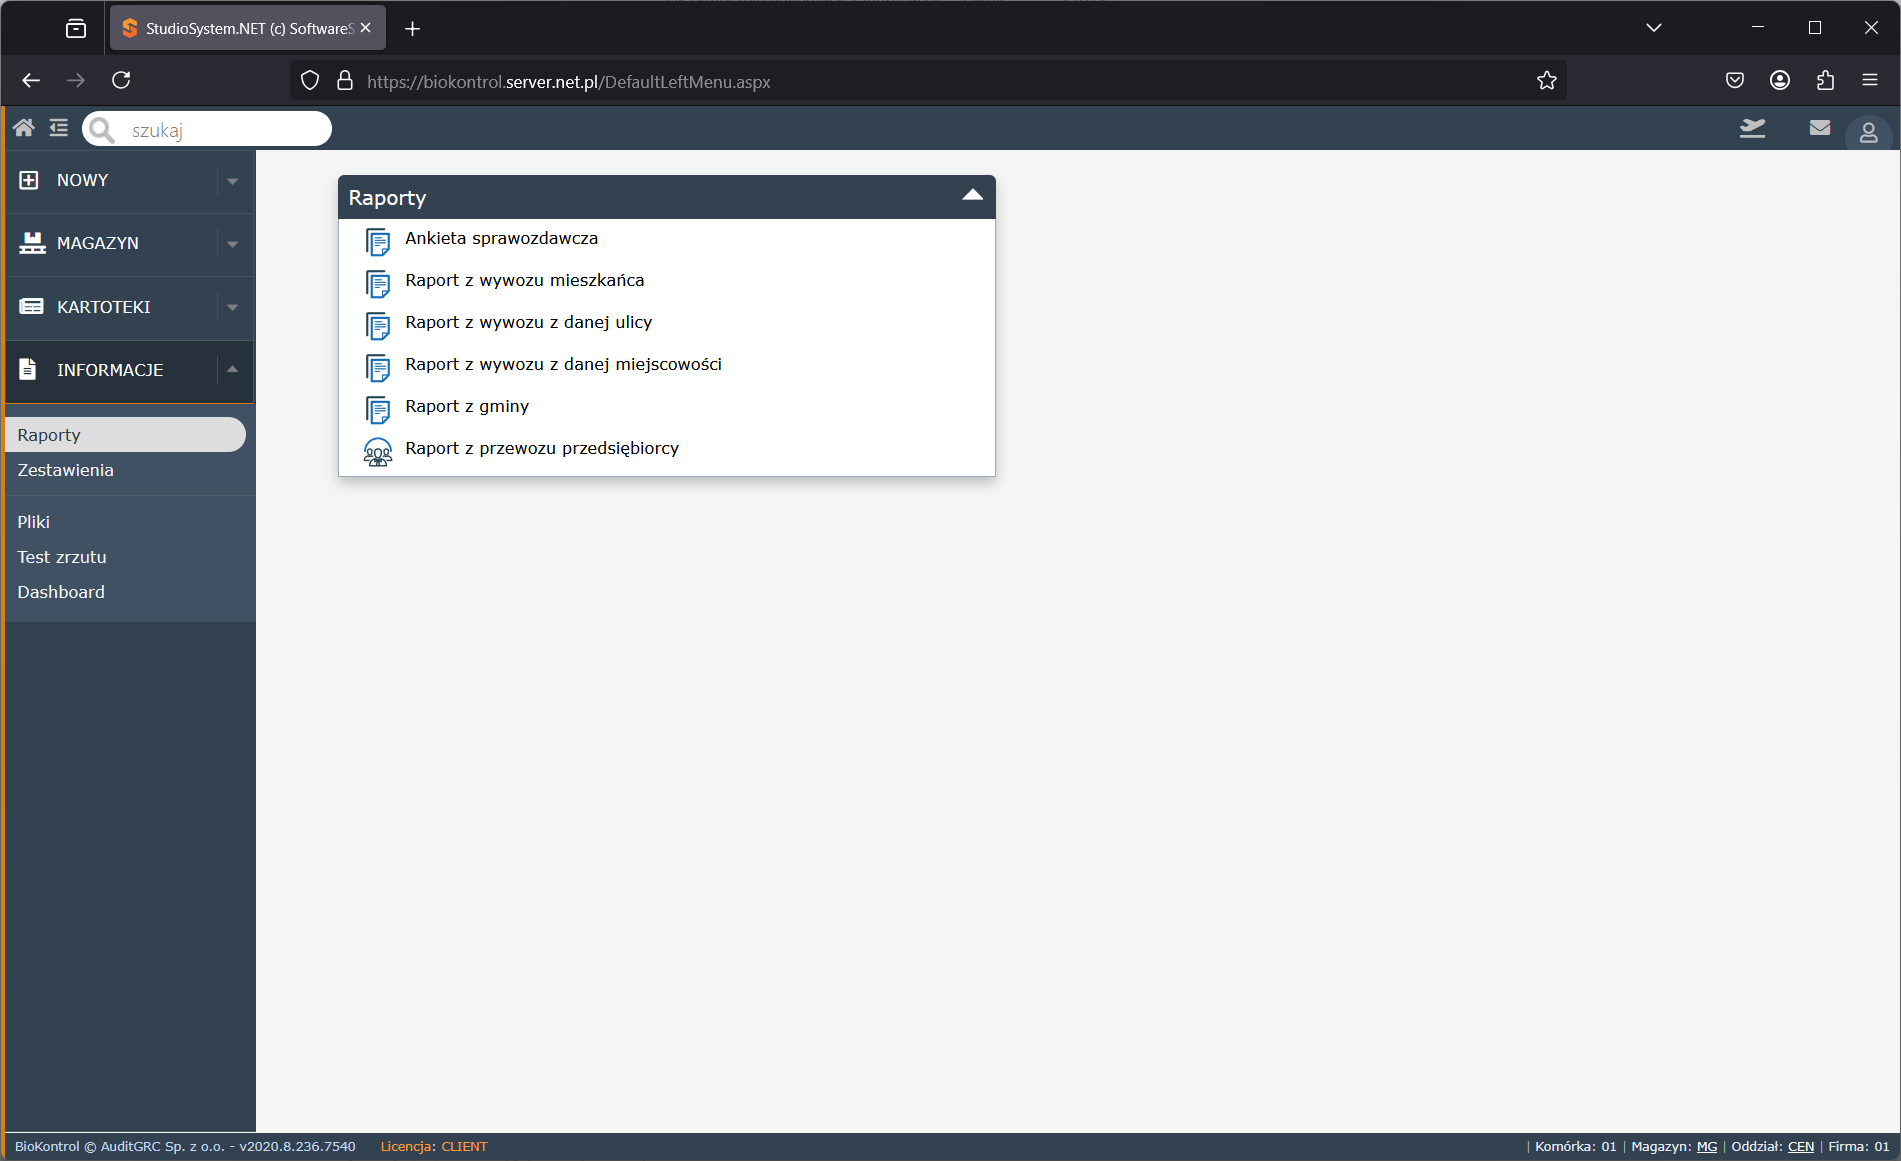Click the INFORMACJE document icon

pos(28,369)
